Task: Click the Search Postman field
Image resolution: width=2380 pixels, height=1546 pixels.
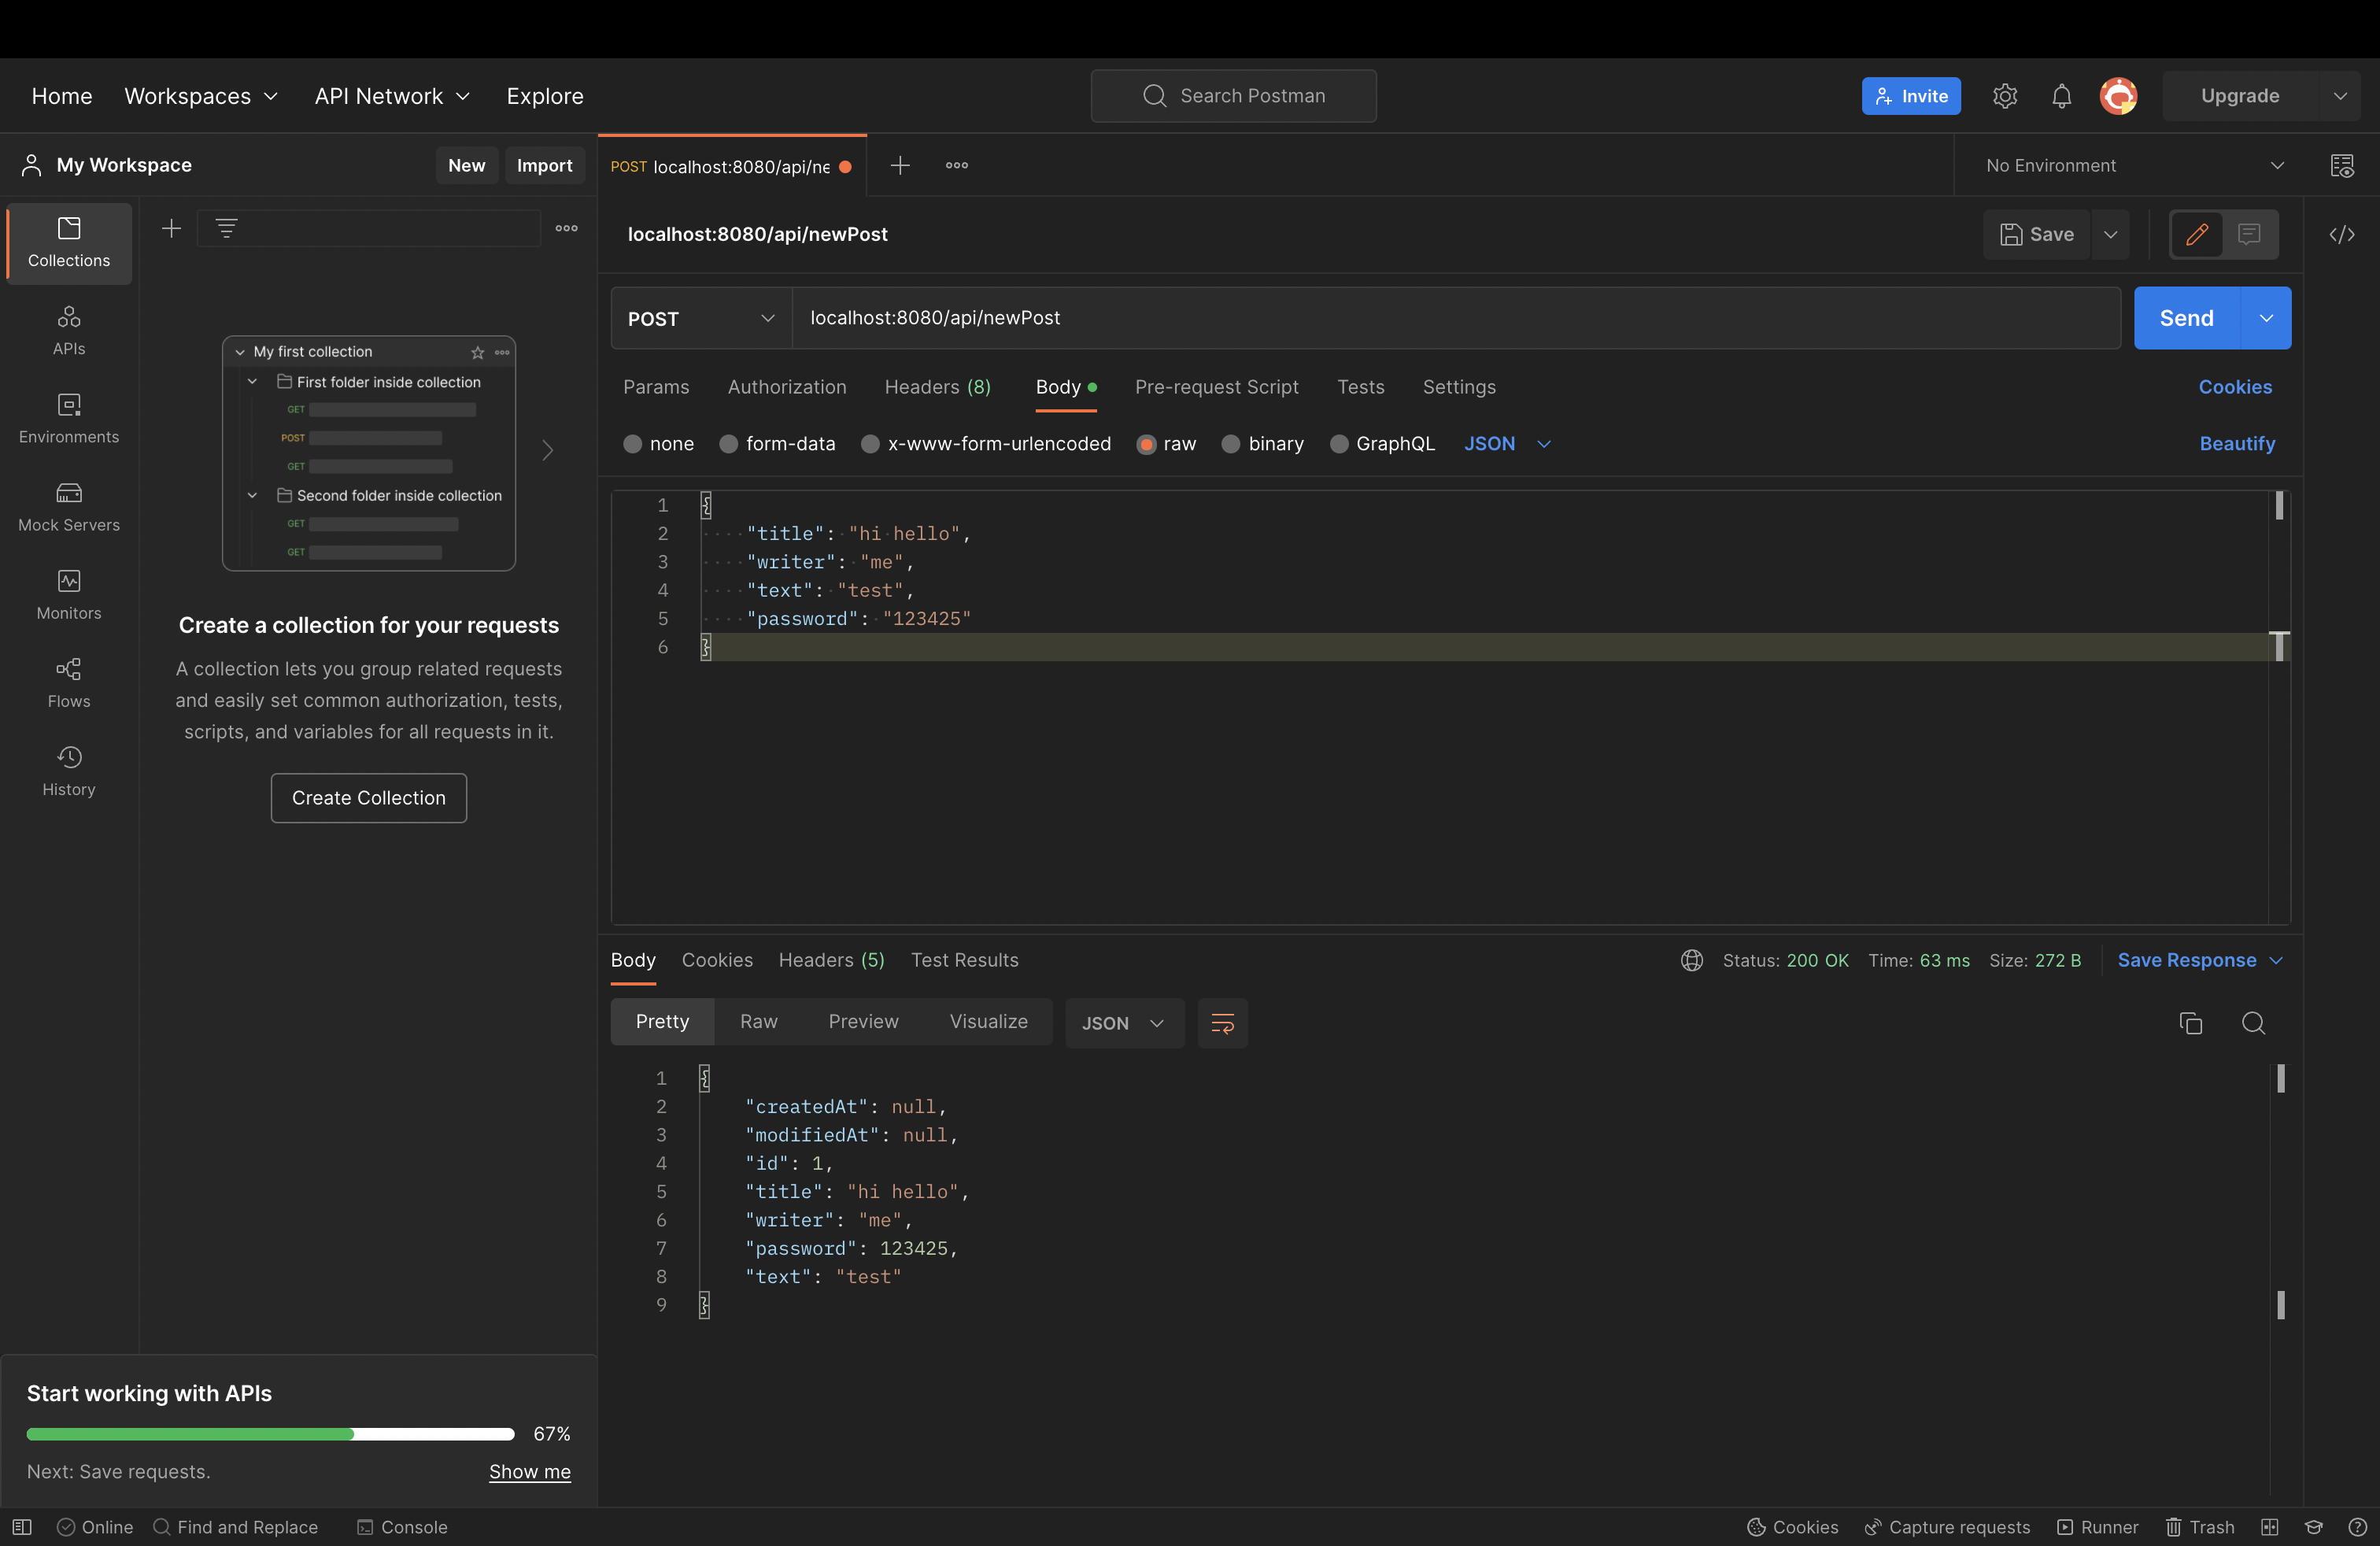Action: [x=1233, y=96]
